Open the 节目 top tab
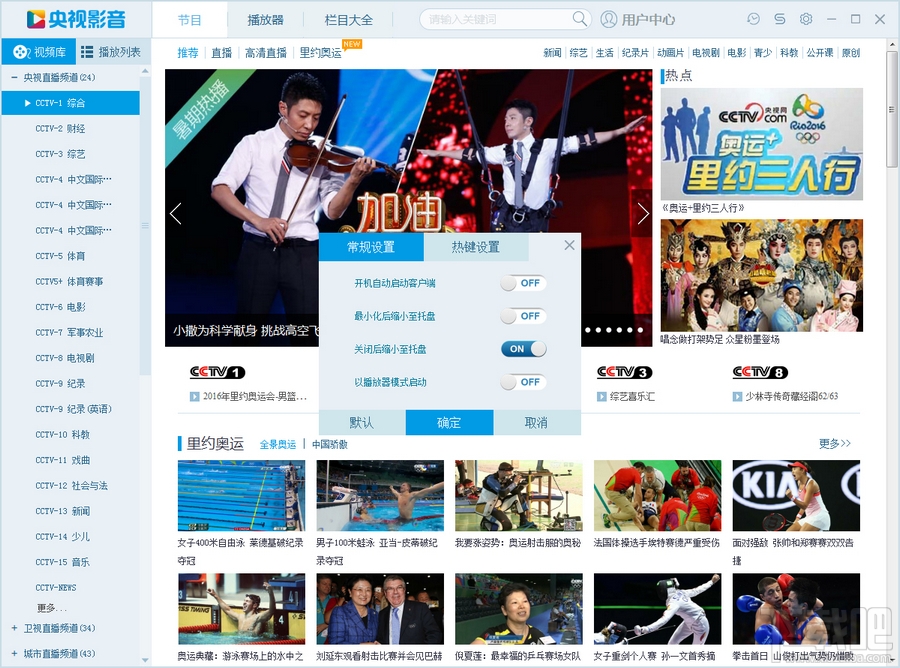This screenshot has width=900, height=668. pyautogui.click(x=189, y=20)
